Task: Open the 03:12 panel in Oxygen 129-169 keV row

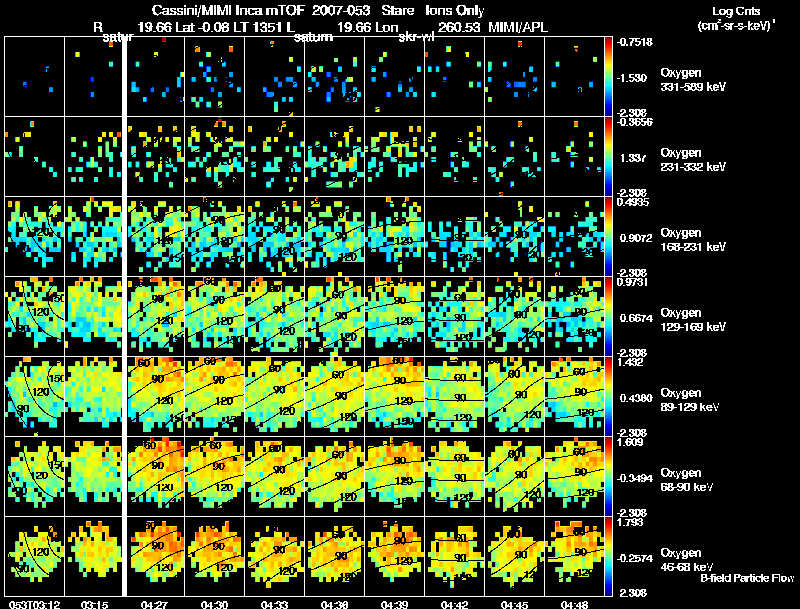Action: [x=34, y=317]
